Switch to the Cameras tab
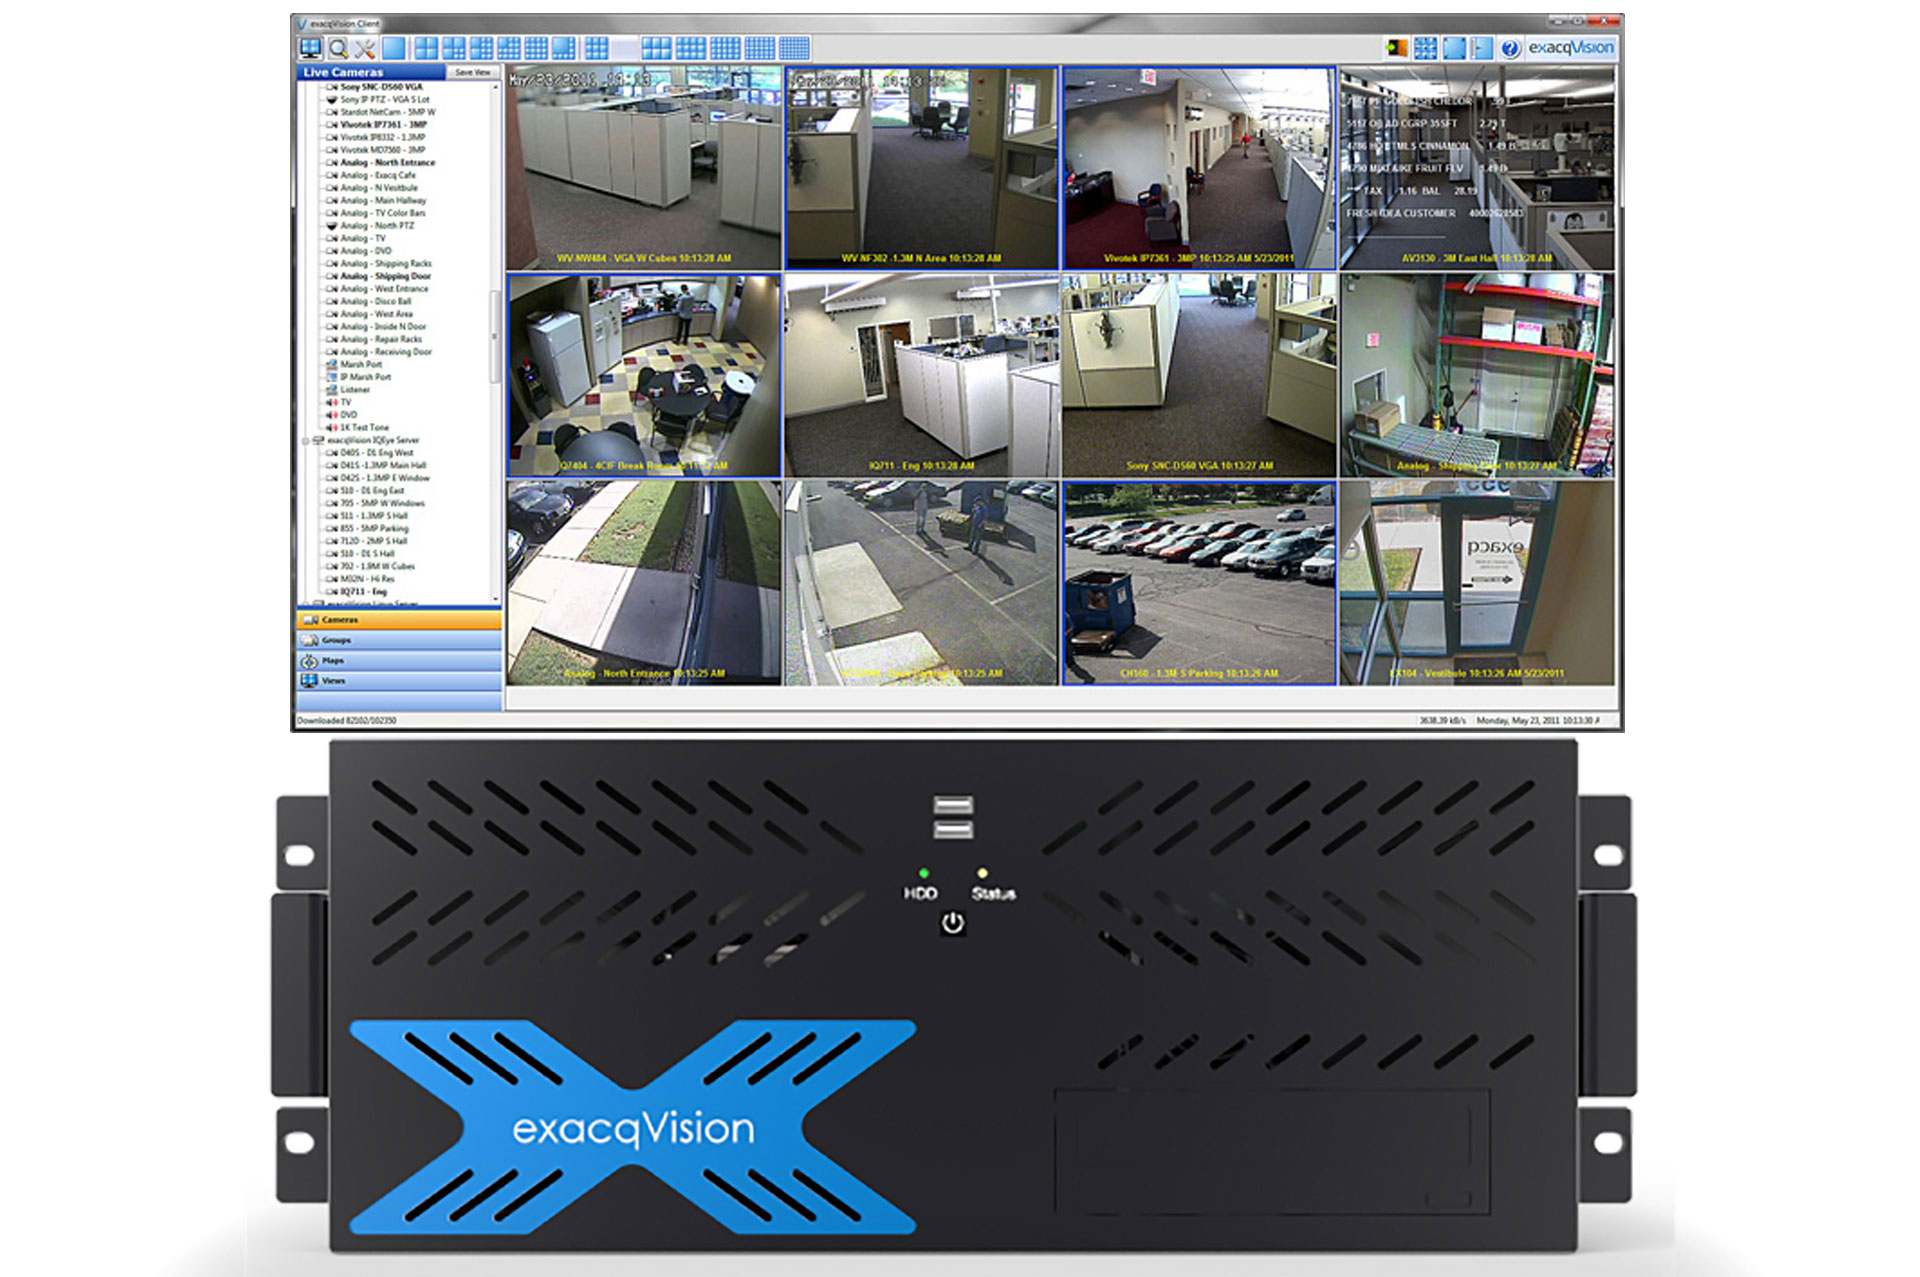The image size is (1920, 1277). [399, 620]
